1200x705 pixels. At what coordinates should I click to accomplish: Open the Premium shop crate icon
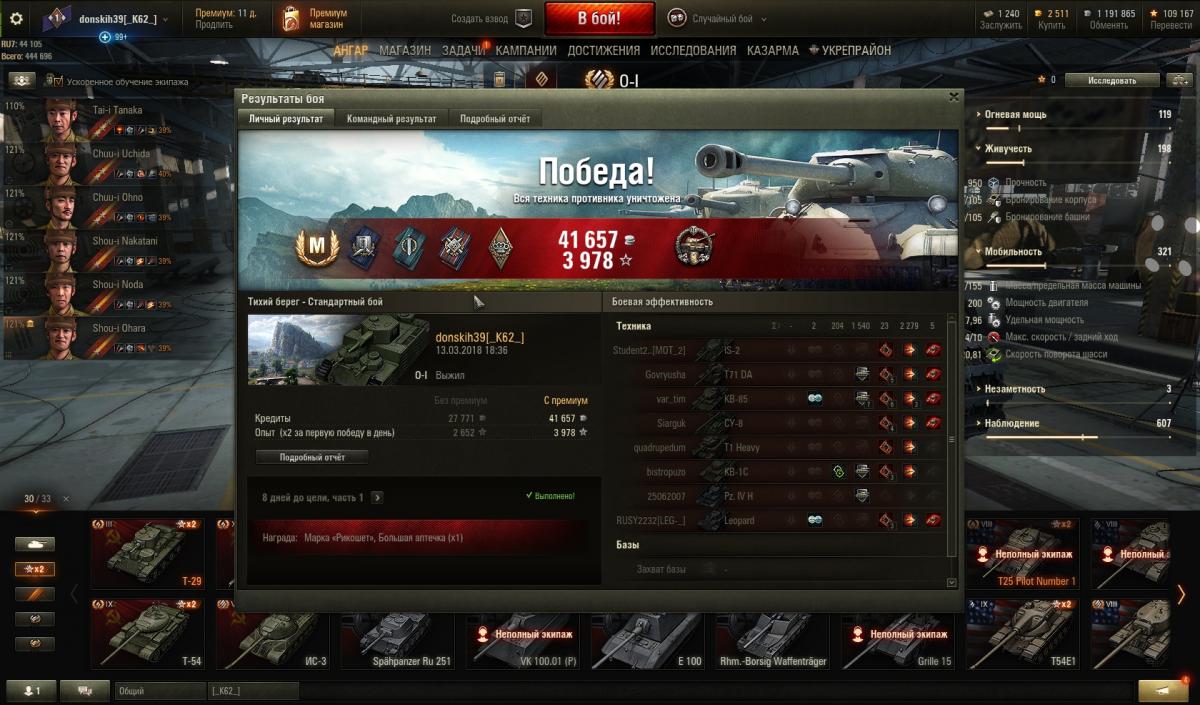pos(290,18)
